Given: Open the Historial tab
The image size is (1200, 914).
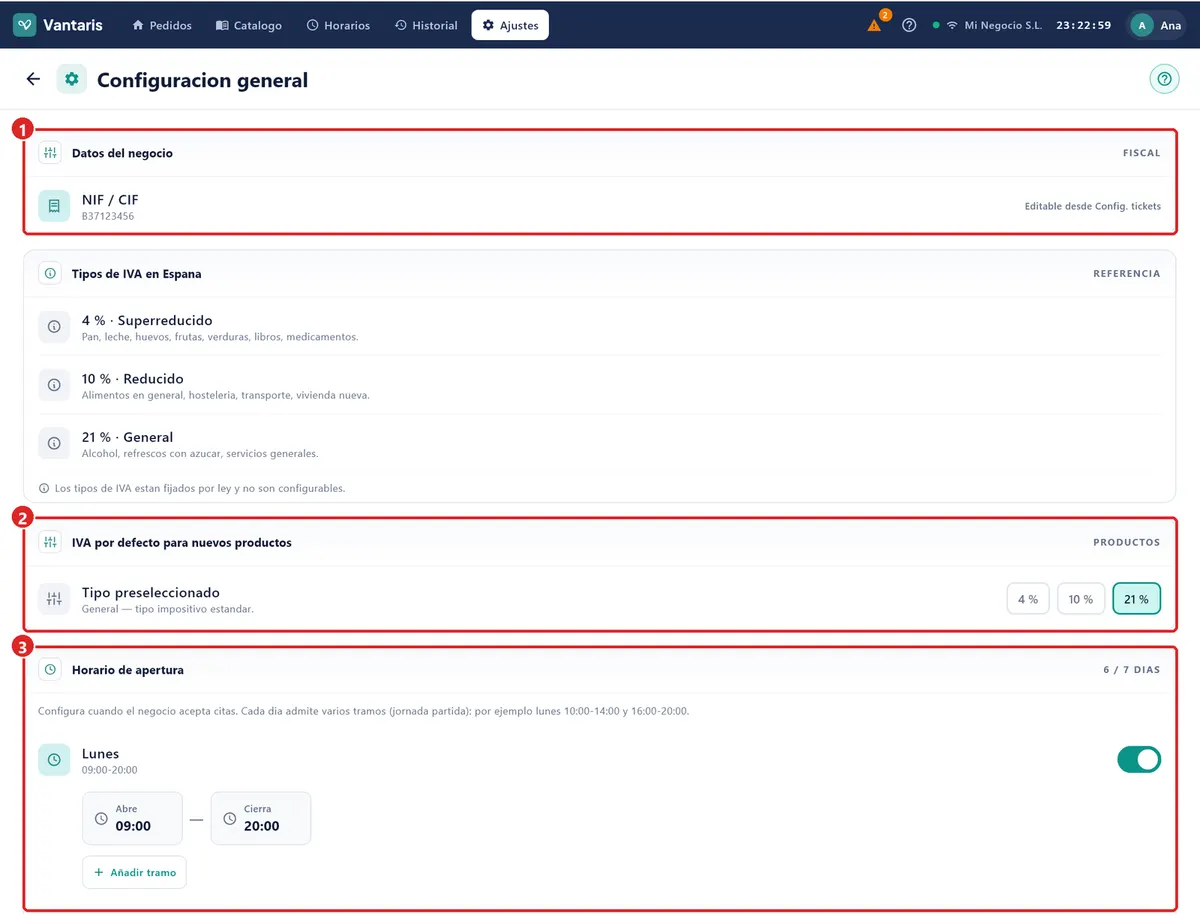Looking at the screenshot, I should pyautogui.click(x=426, y=25).
